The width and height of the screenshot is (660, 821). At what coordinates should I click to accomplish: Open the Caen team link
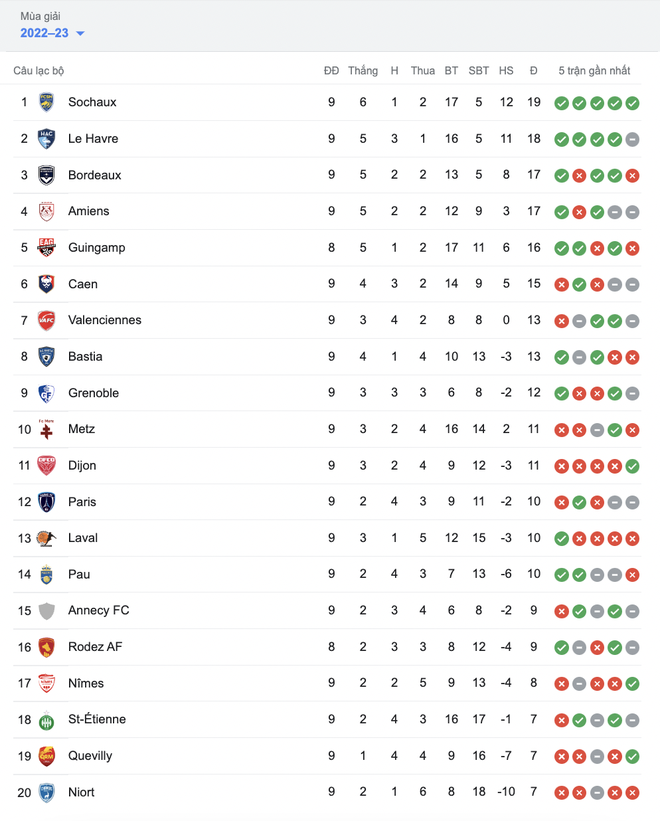[83, 284]
